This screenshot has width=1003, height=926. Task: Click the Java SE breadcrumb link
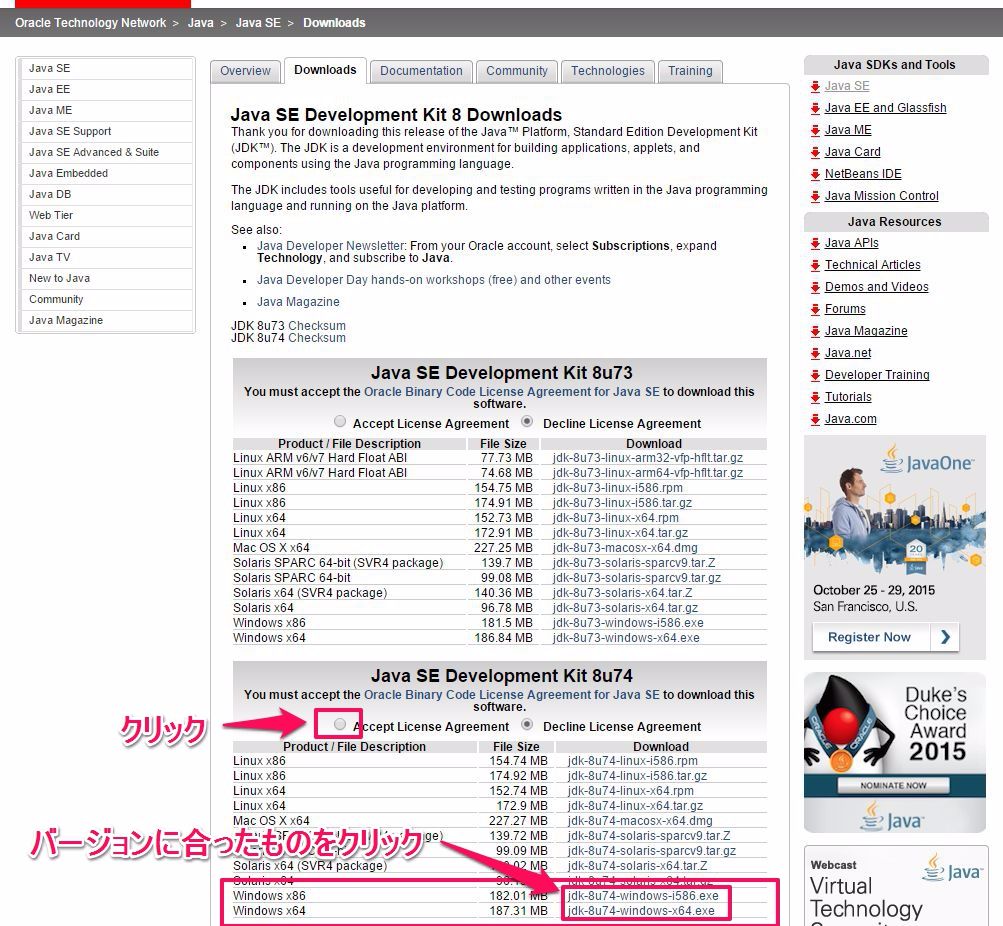coord(258,23)
